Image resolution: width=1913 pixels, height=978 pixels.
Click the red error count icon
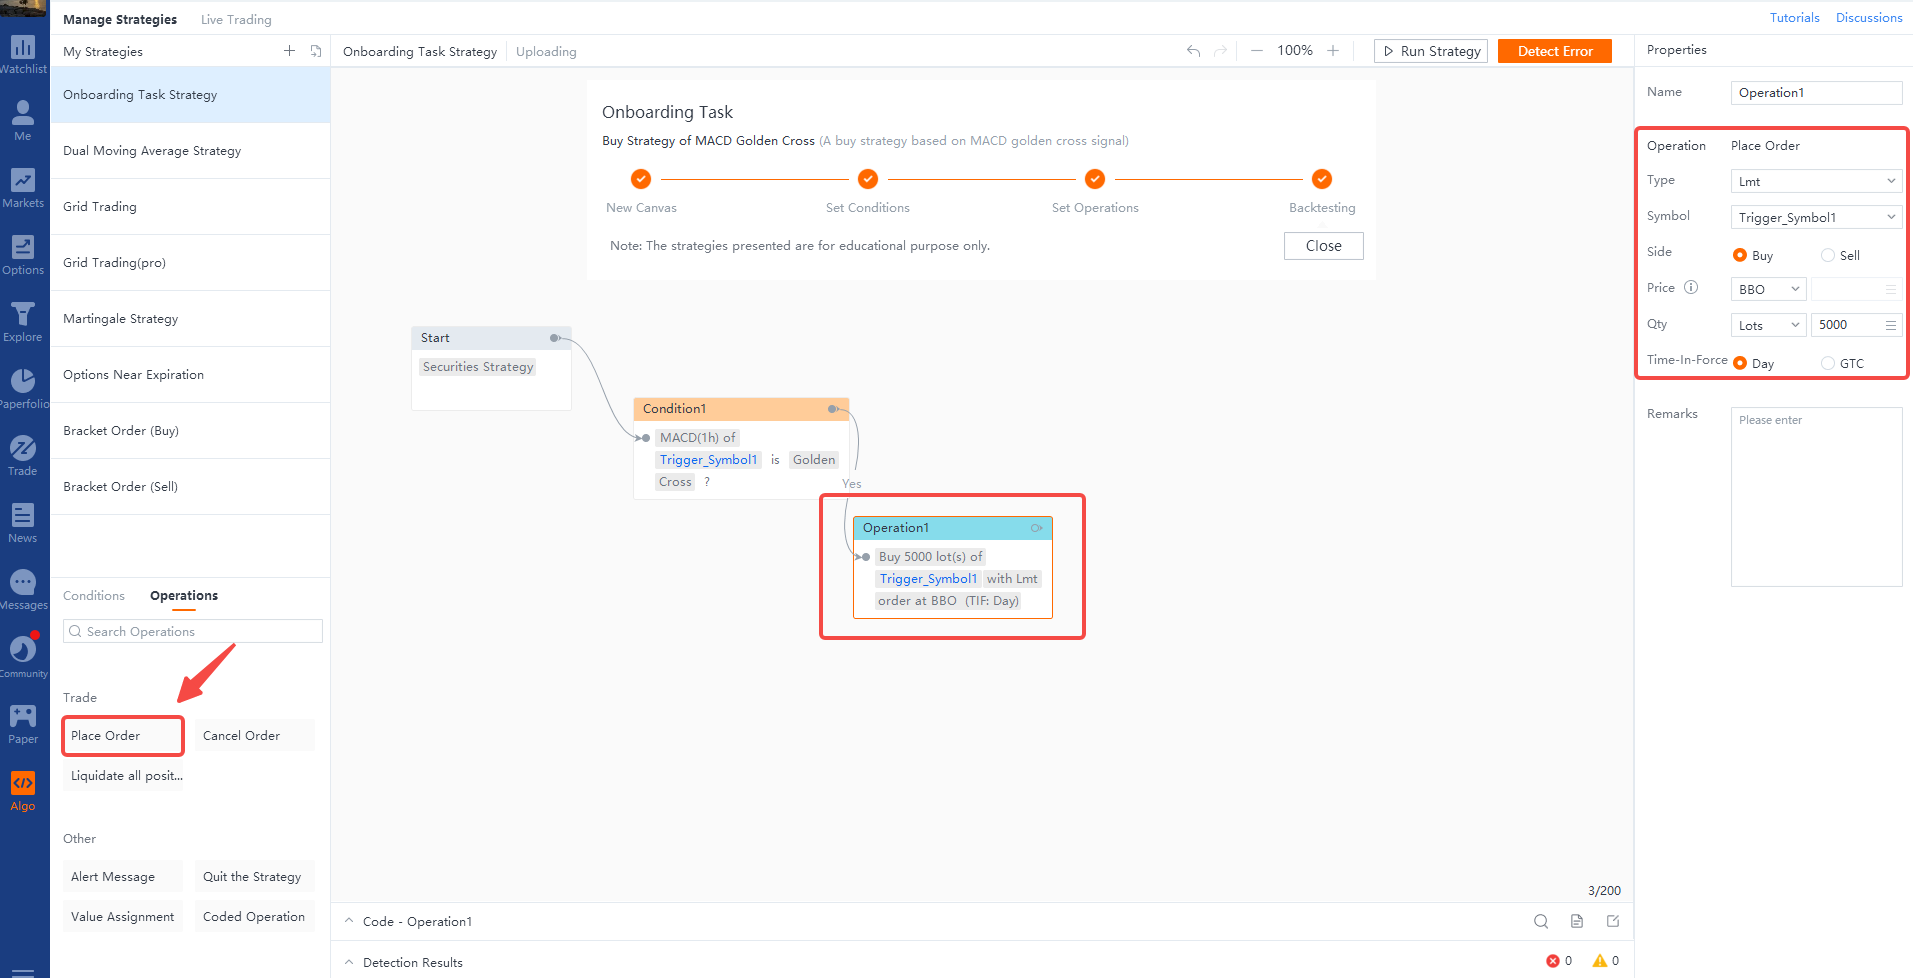click(x=1553, y=961)
